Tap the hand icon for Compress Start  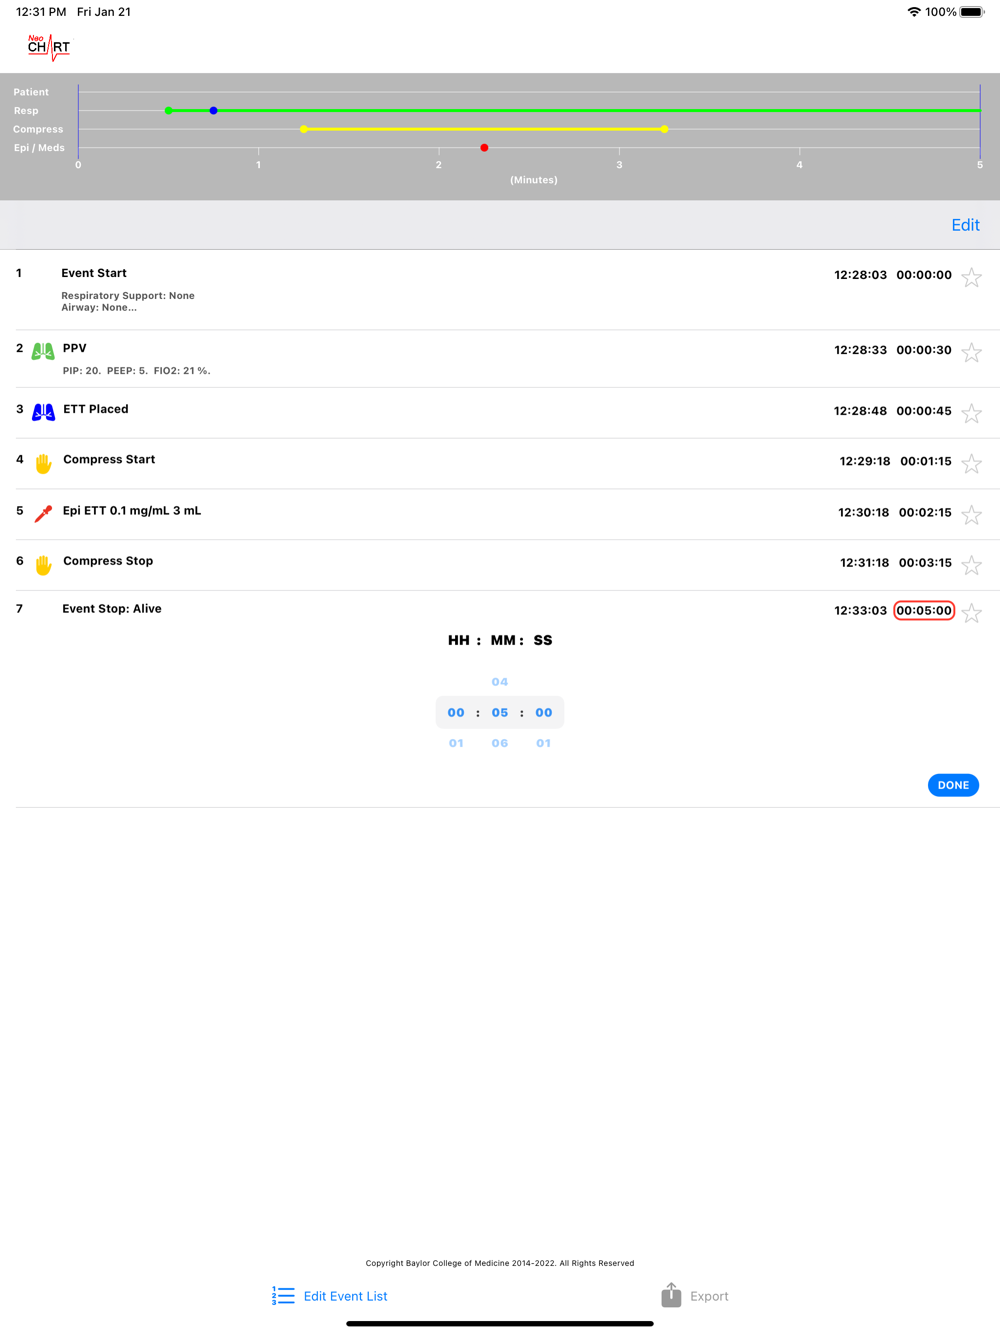(43, 463)
